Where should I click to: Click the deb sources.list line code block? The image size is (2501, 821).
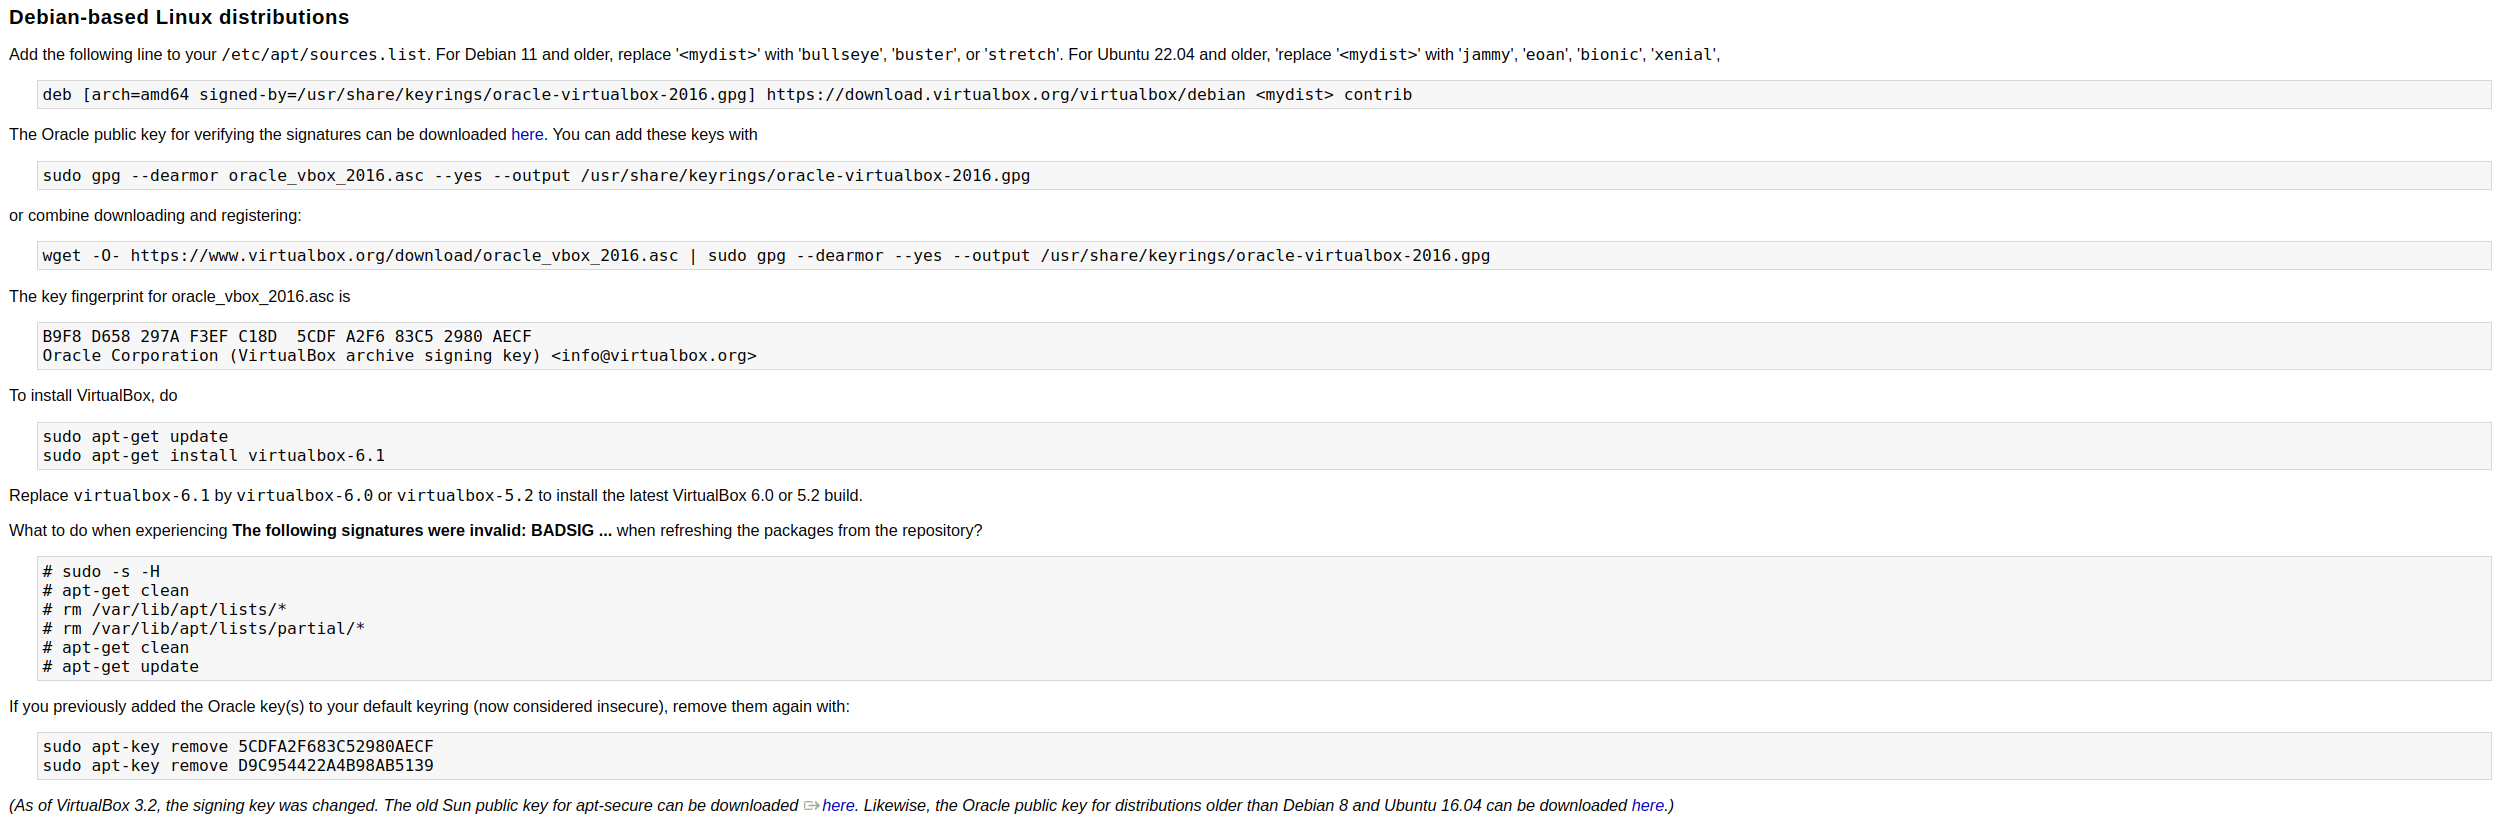tap(1264, 95)
